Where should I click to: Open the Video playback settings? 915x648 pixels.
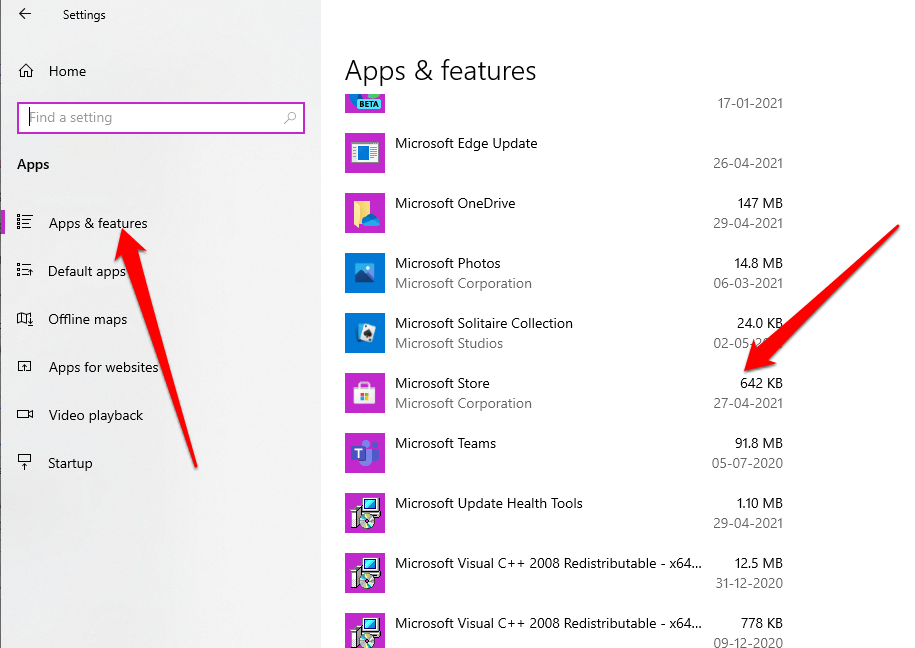(96, 415)
